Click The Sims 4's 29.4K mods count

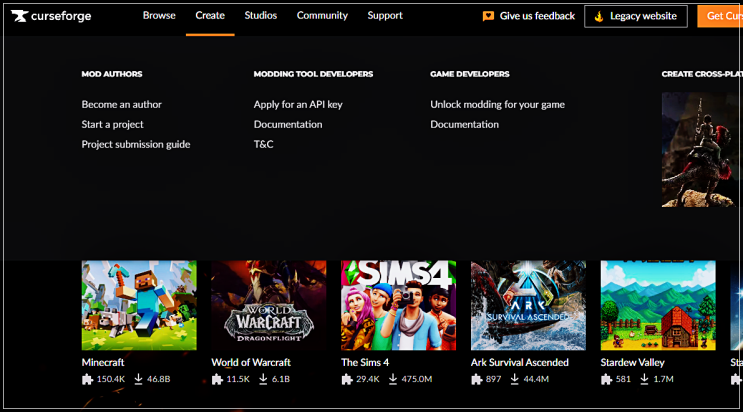(x=368, y=379)
